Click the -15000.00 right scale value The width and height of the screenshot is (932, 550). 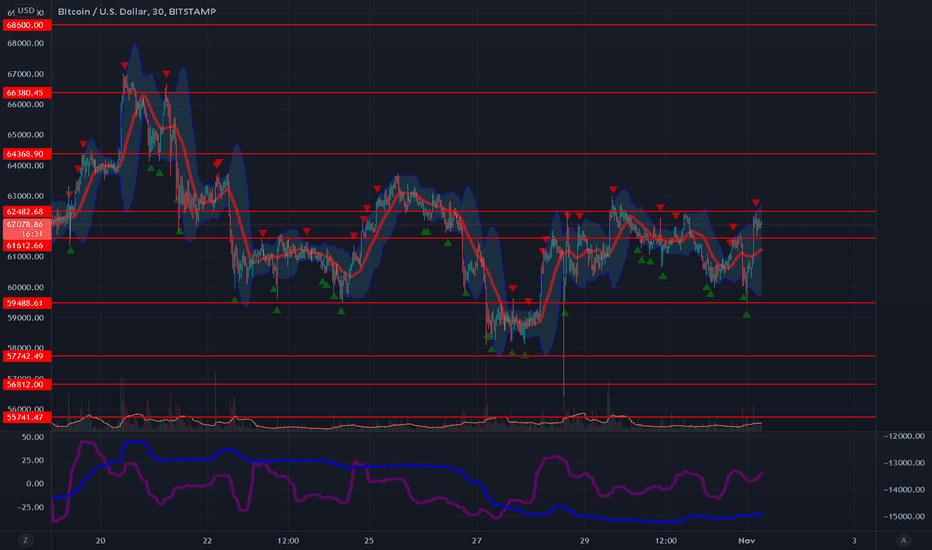coord(904,517)
